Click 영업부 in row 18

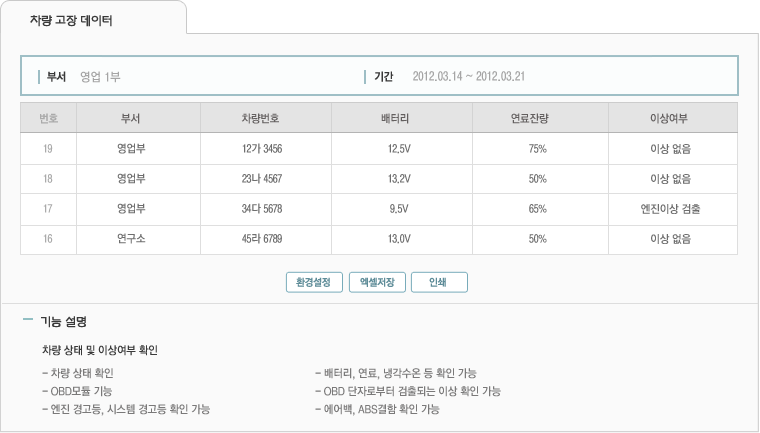131,178
